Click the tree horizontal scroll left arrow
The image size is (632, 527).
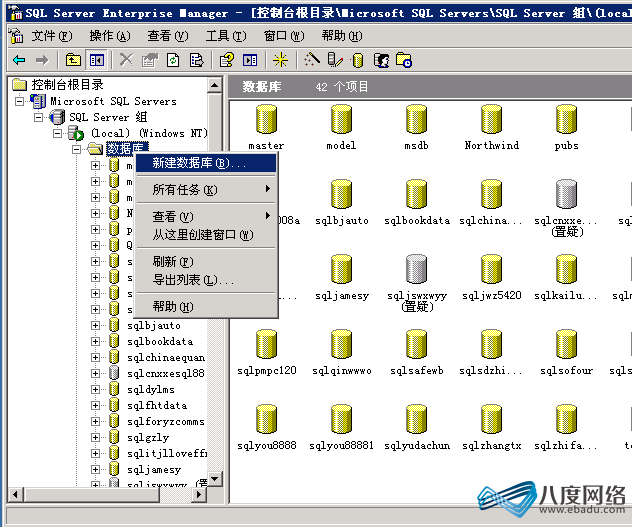(16, 494)
